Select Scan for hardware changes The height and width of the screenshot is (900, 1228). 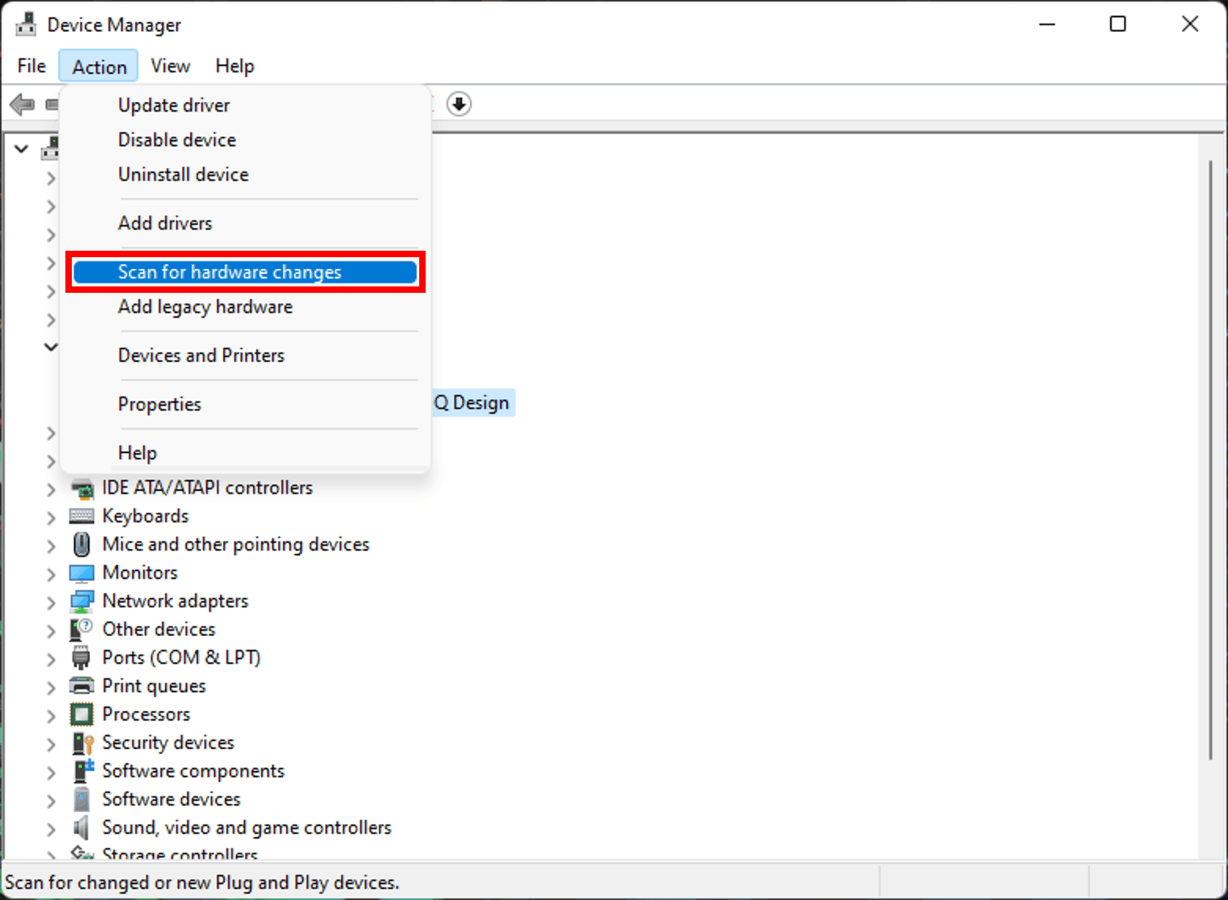tap(229, 271)
